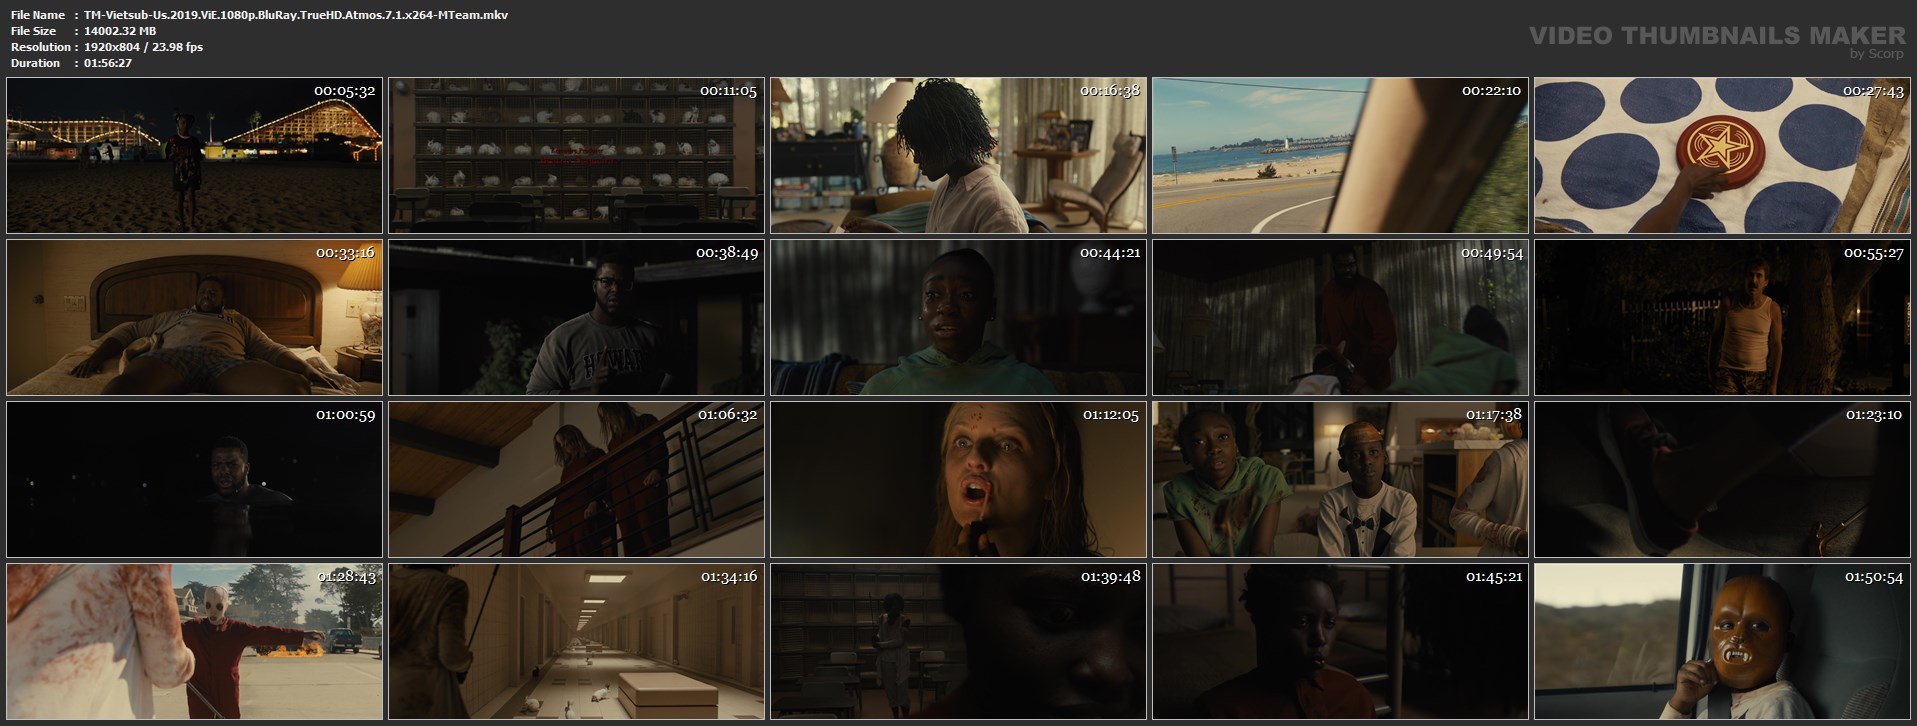Select the masked child thumbnail at 01:50:54
This screenshot has height=726, width=1917.
click(1722, 642)
